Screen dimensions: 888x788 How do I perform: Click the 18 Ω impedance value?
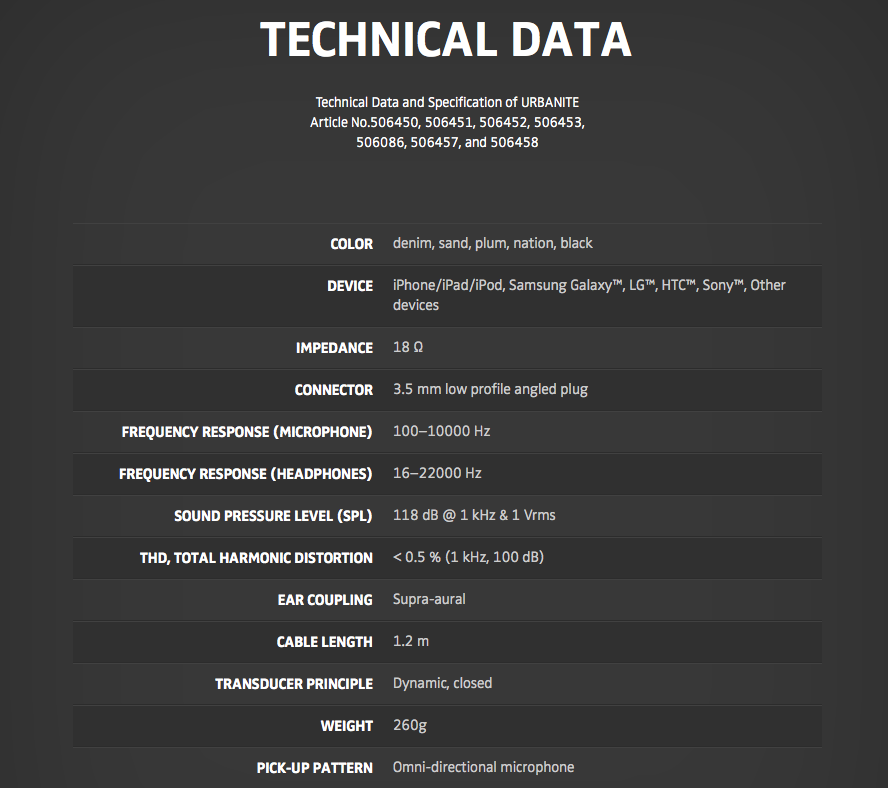pyautogui.click(x=410, y=348)
